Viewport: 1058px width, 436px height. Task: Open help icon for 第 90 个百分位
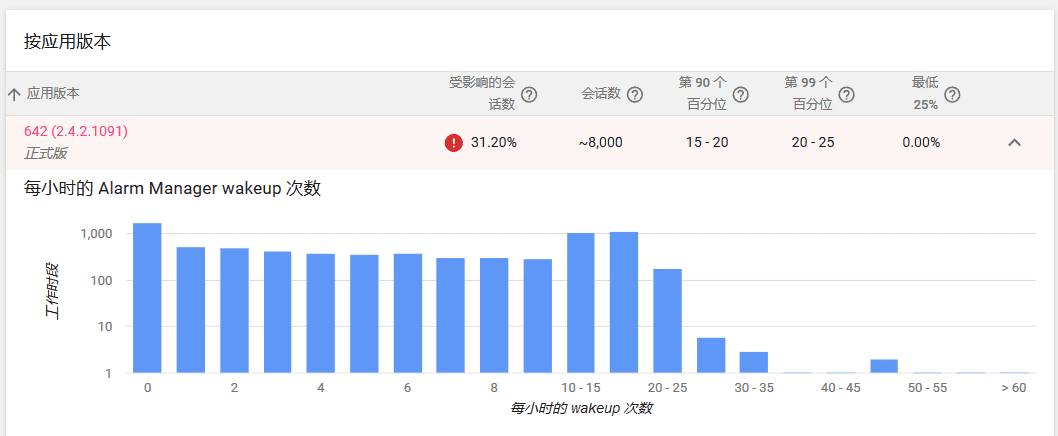pos(741,94)
